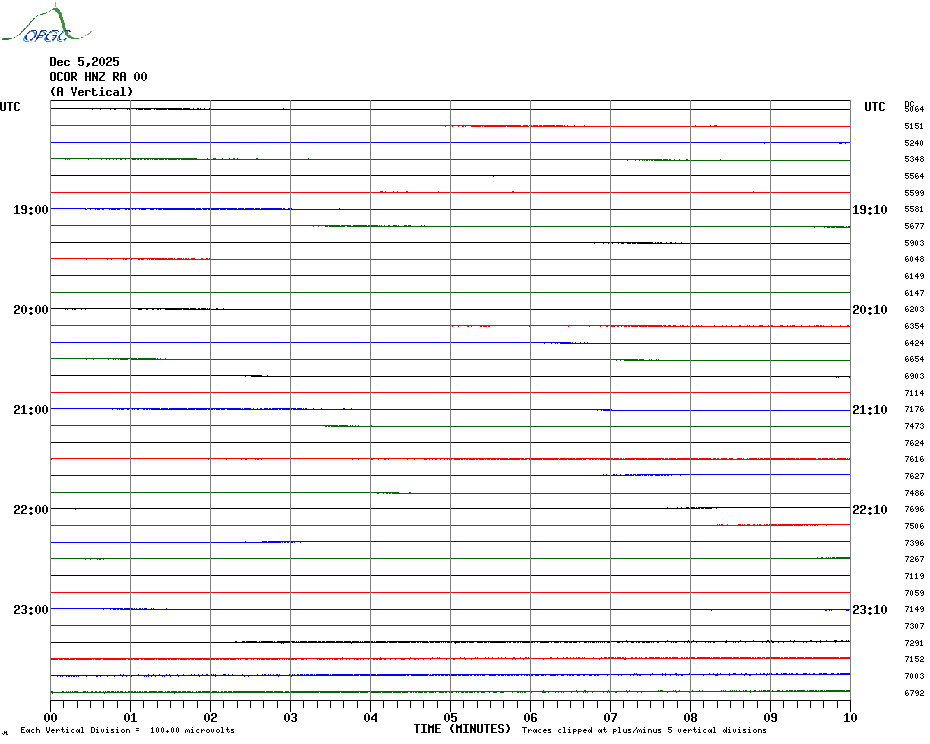Select the 20:00 time marker on left

(31, 310)
